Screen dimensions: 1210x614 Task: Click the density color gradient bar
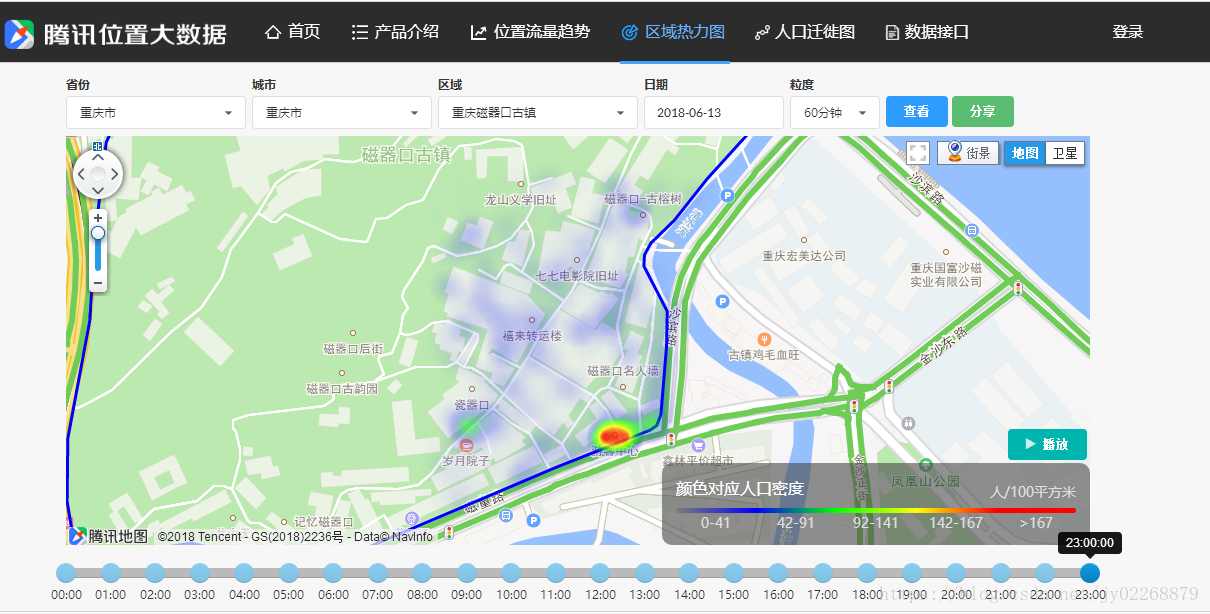(876, 510)
